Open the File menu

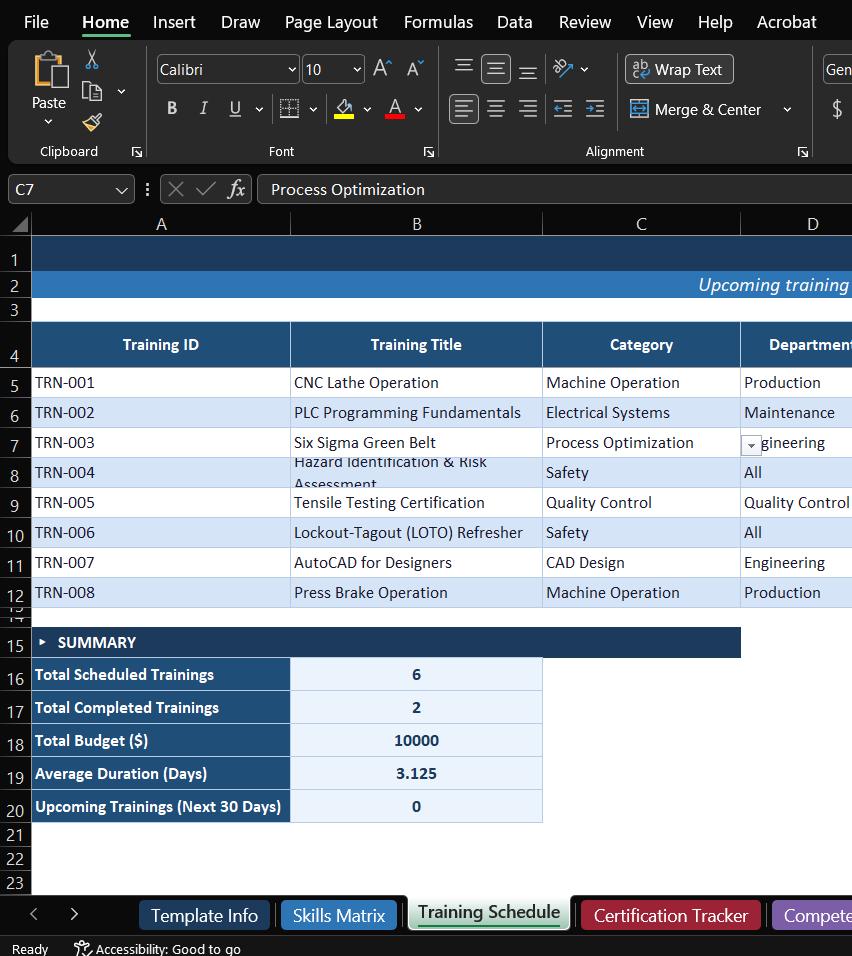point(36,22)
